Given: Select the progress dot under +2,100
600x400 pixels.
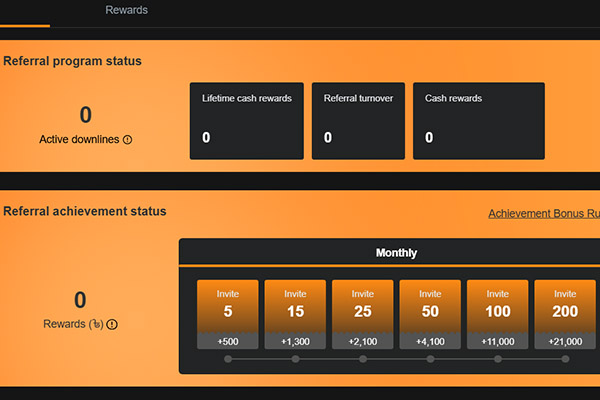Looking at the screenshot, I should point(362,359).
